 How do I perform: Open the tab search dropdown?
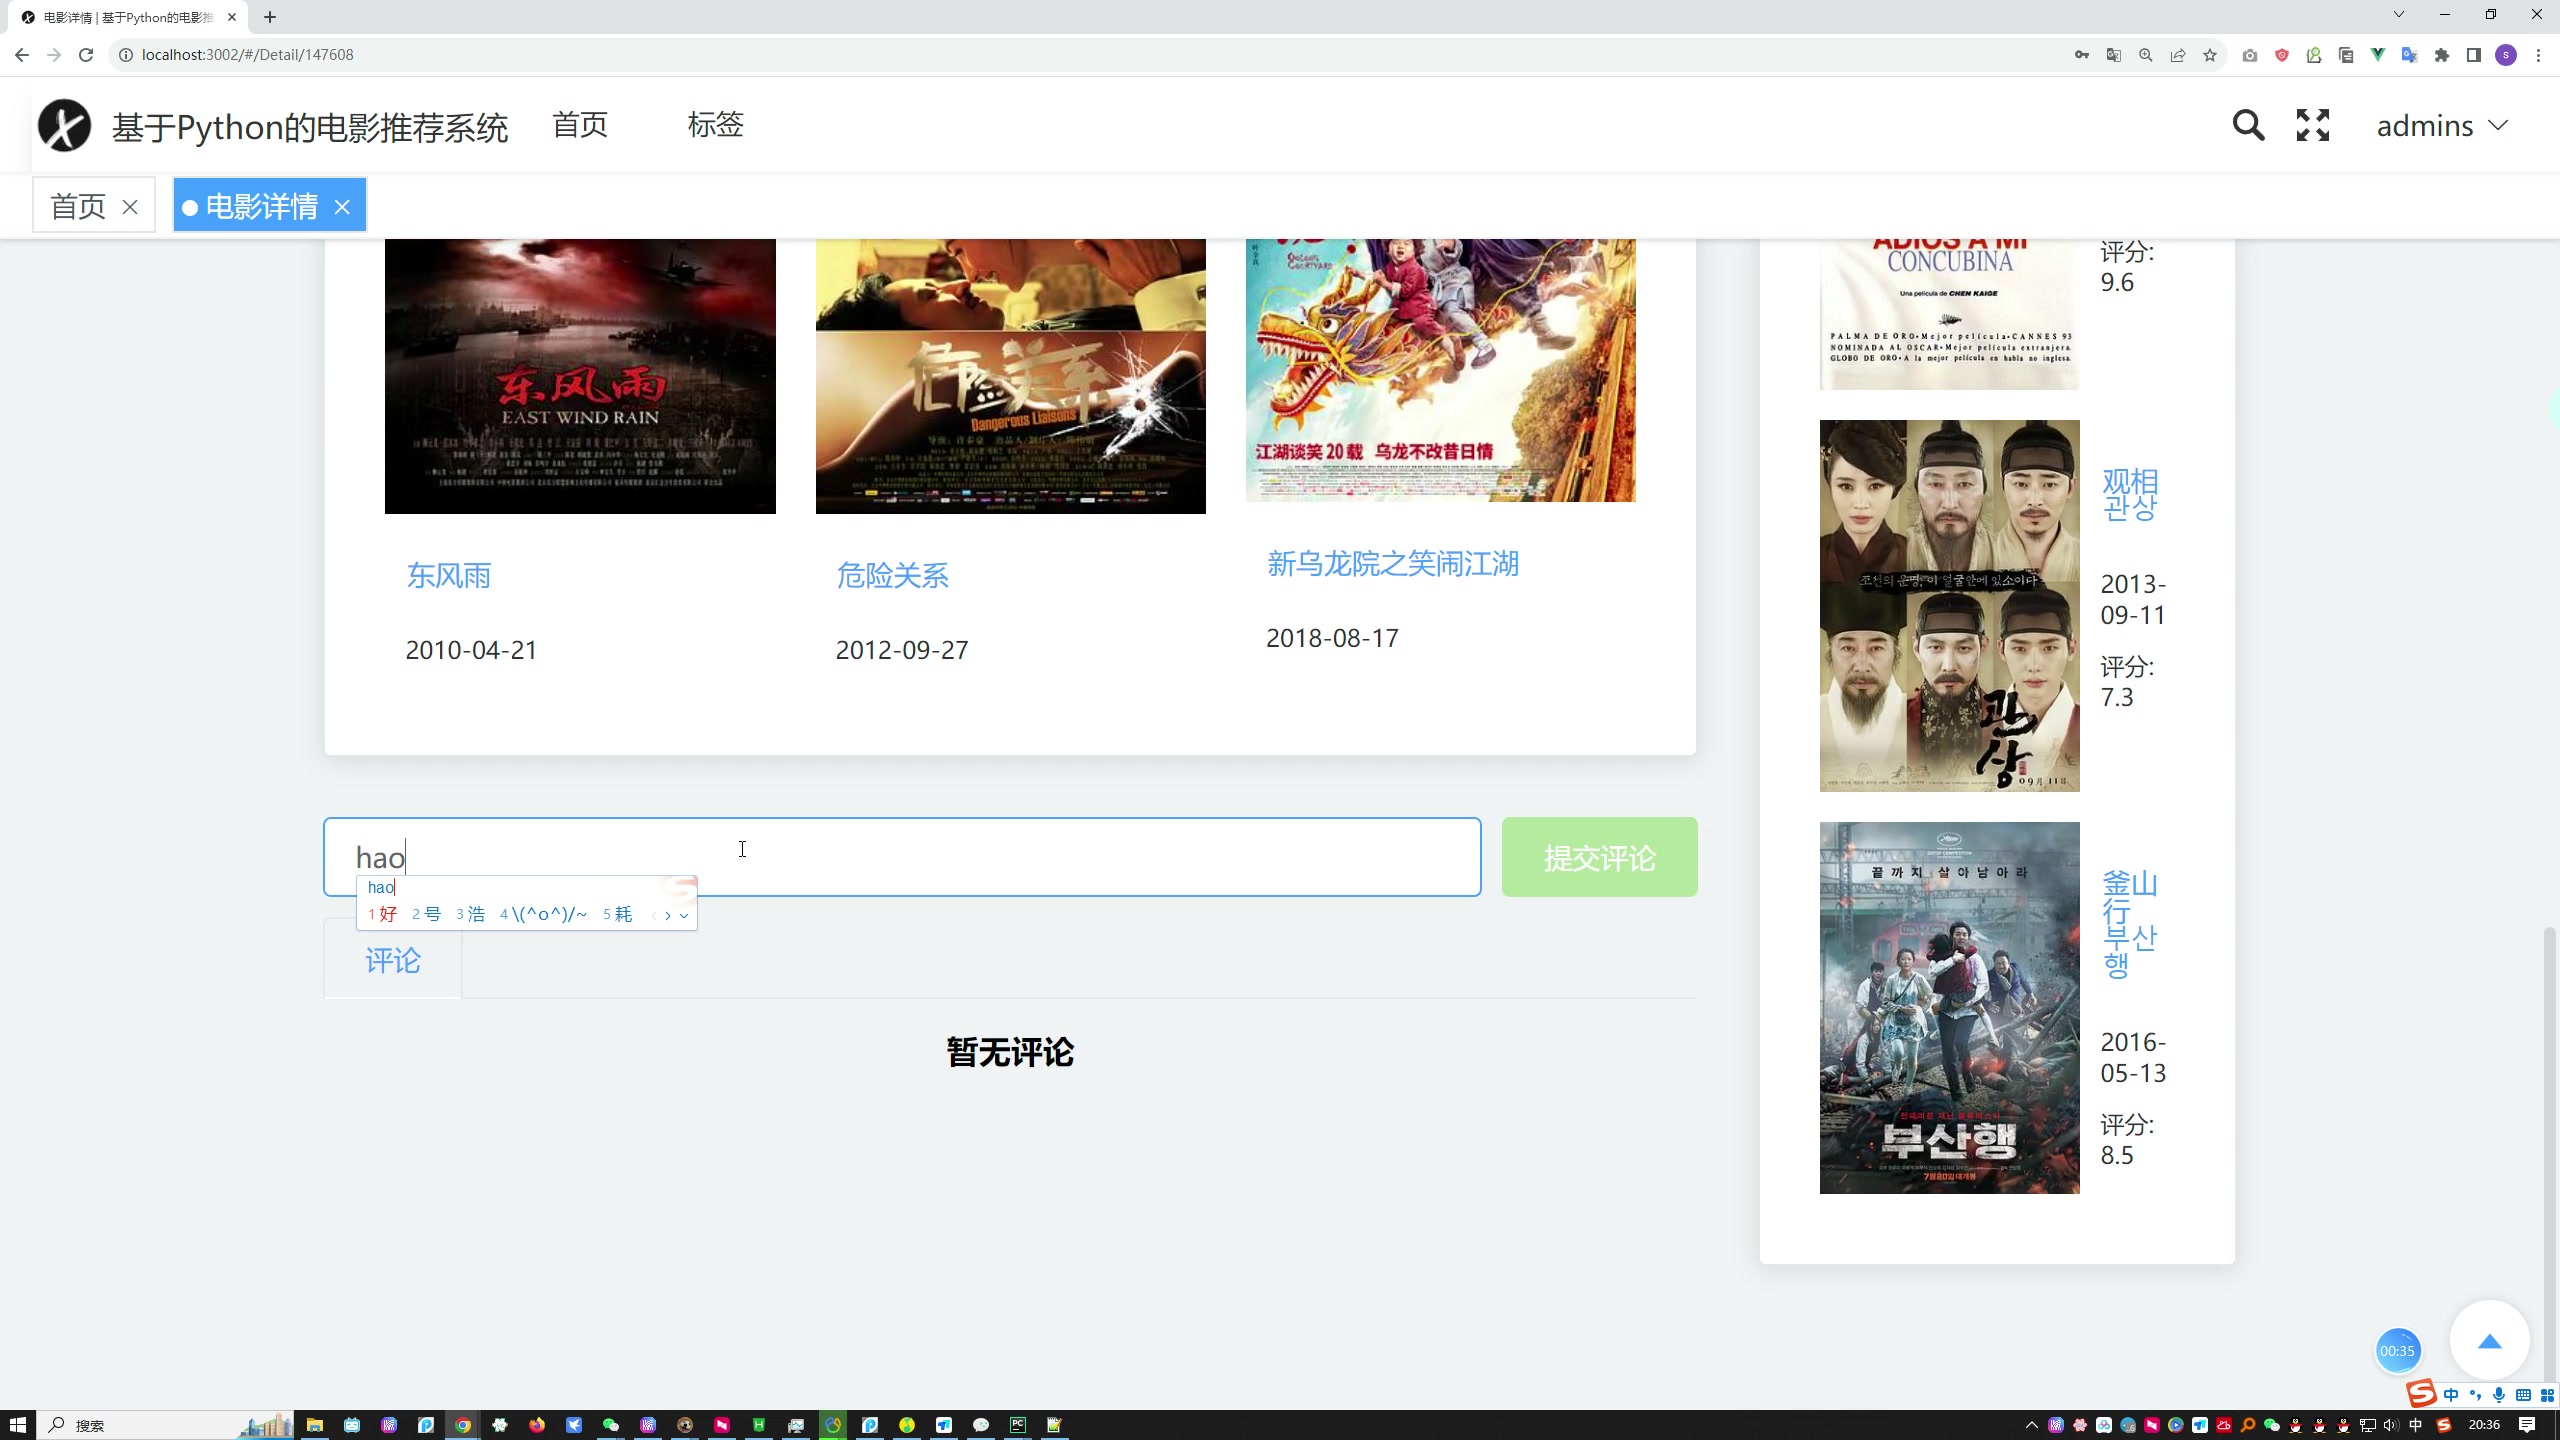click(x=2398, y=14)
